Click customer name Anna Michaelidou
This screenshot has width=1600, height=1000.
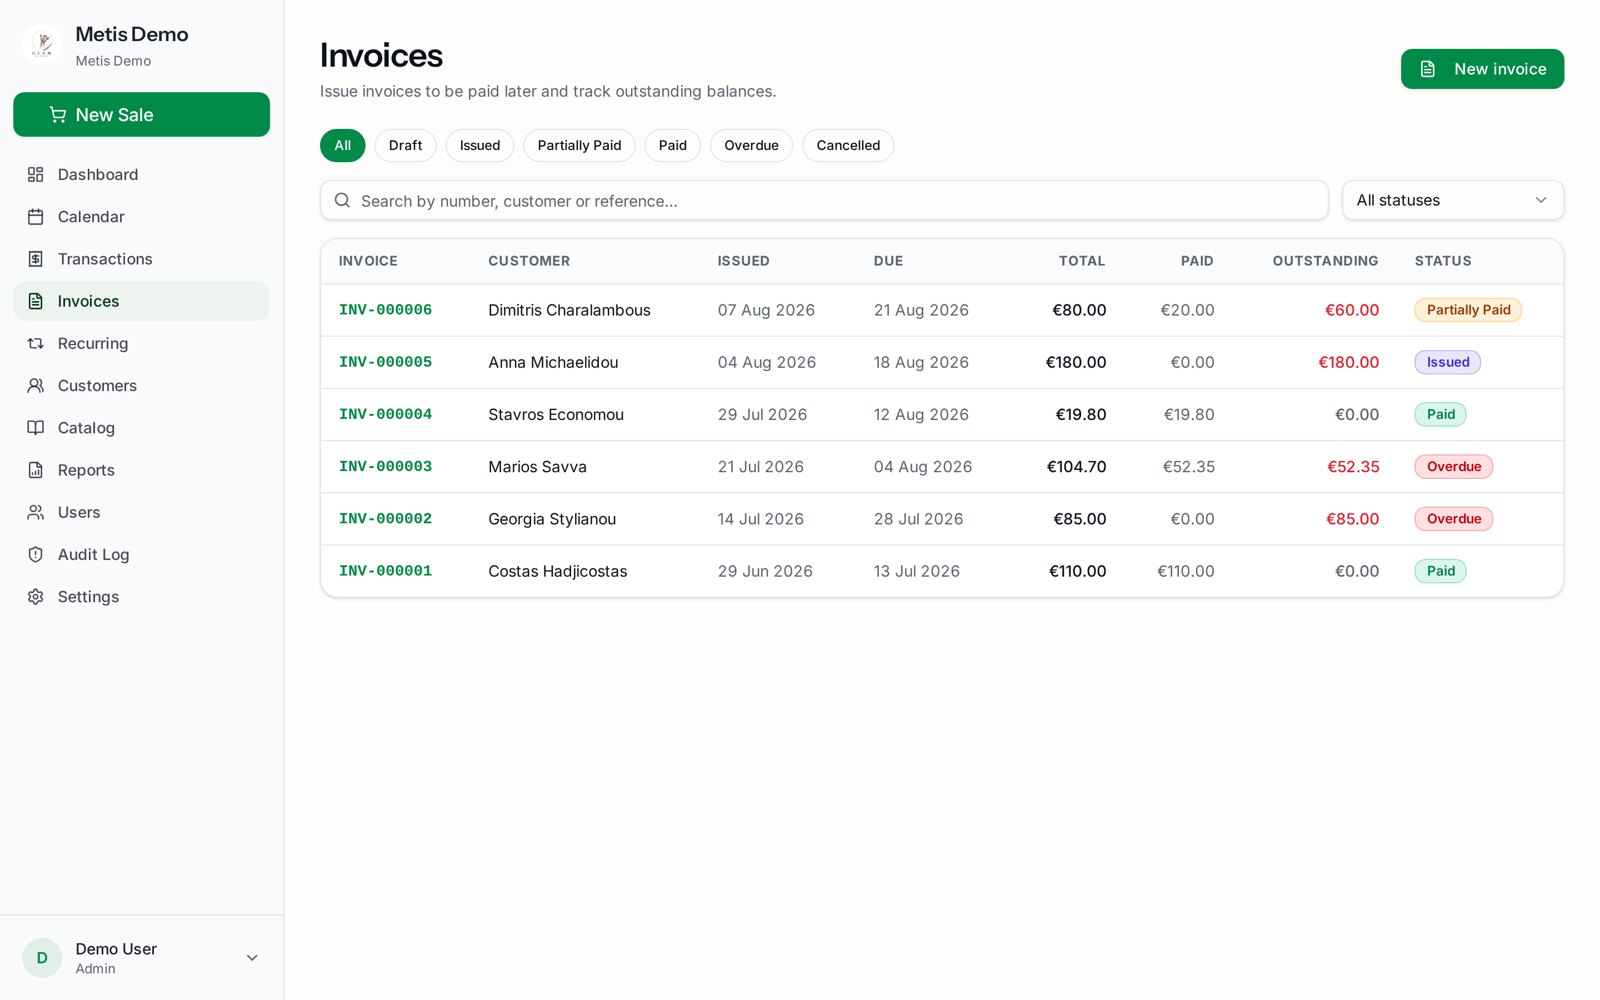(553, 362)
